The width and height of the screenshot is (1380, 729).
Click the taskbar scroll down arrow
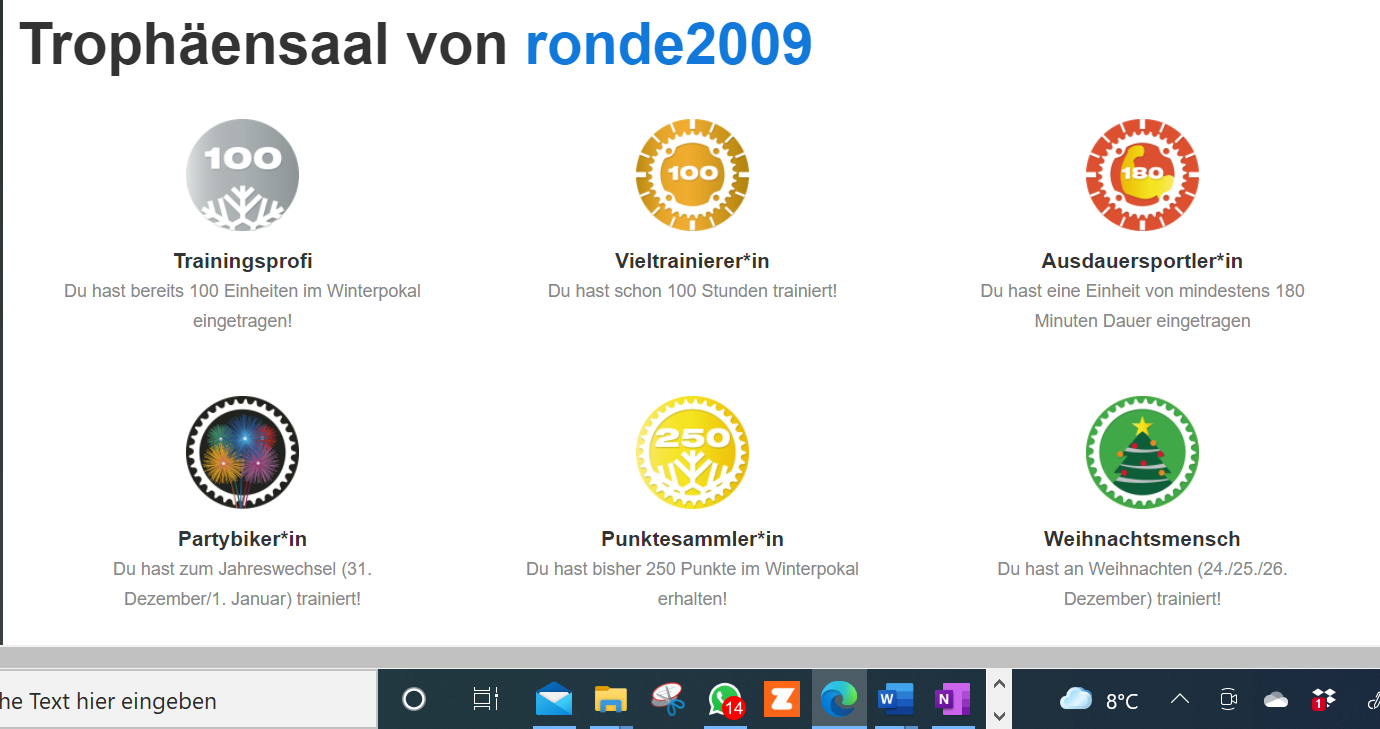tap(998, 715)
